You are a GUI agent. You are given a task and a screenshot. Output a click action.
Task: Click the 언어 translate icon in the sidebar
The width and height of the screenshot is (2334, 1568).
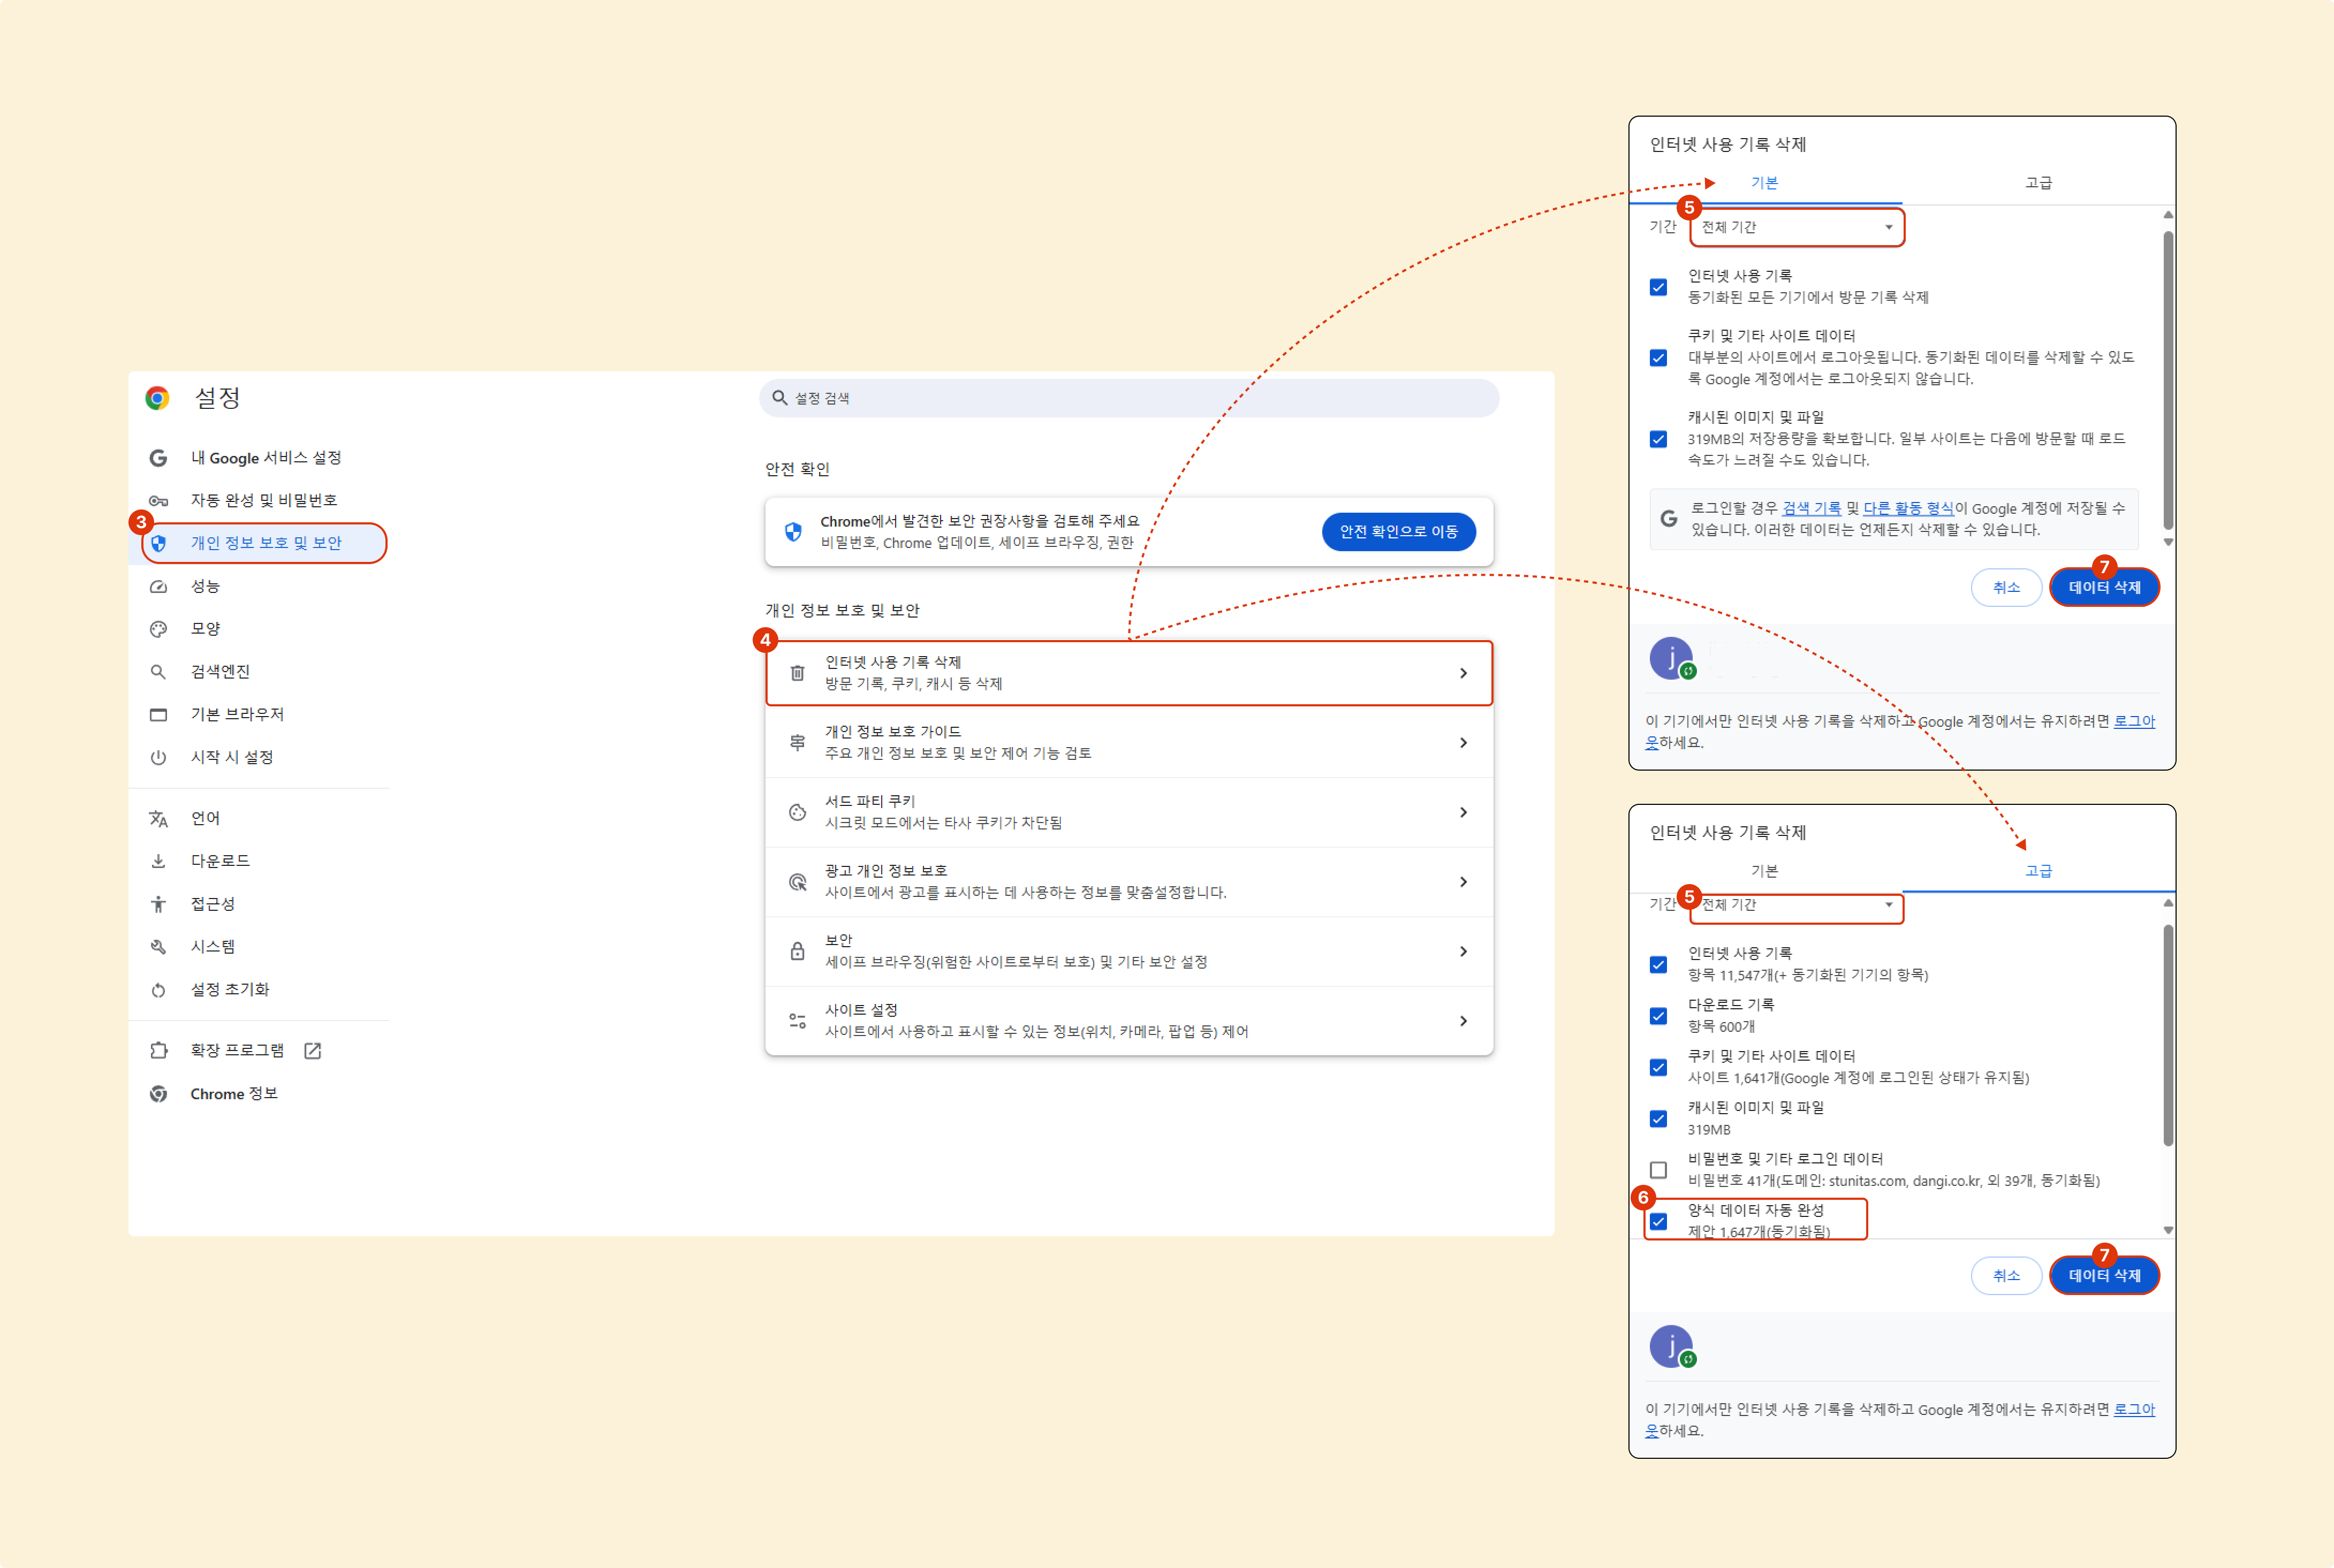[x=158, y=818]
